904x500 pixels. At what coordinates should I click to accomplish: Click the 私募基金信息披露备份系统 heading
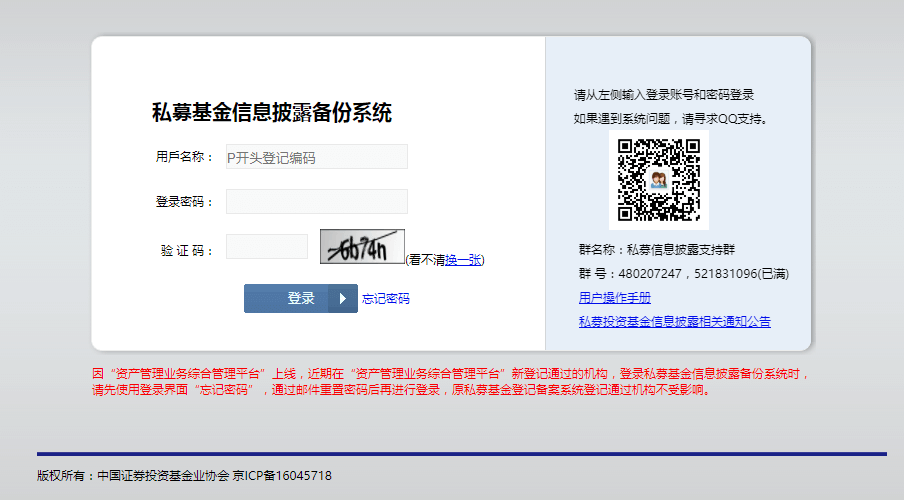[x=271, y=113]
